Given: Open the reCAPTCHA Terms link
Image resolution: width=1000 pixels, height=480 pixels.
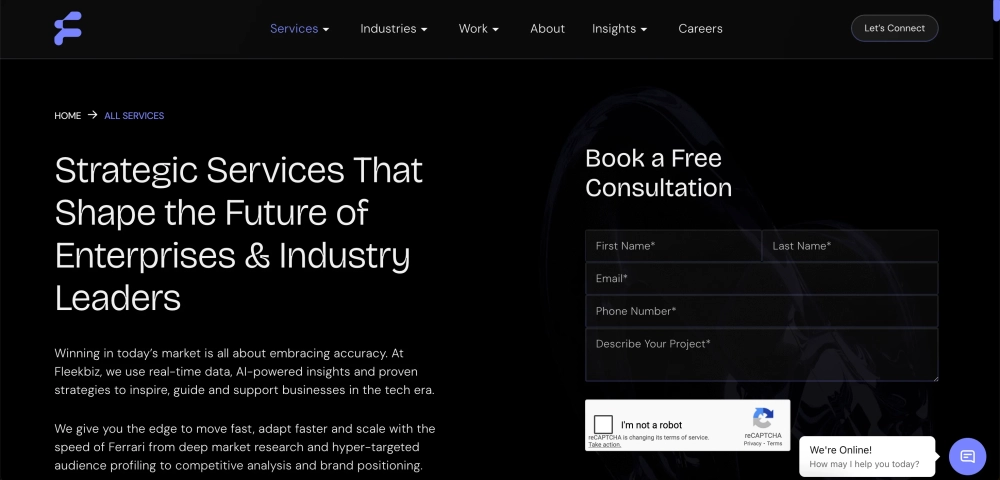Looking at the screenshot, I should (774, 443).
